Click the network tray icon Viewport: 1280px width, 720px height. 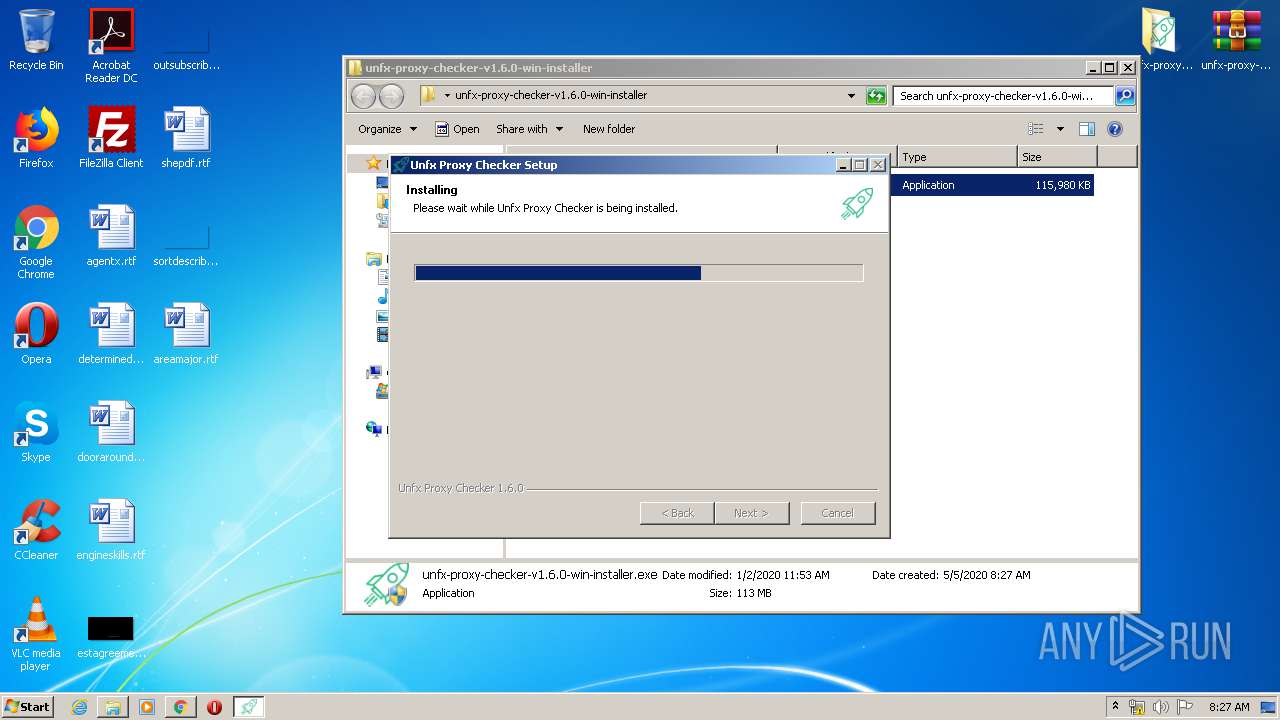(x=1137, y=707)
